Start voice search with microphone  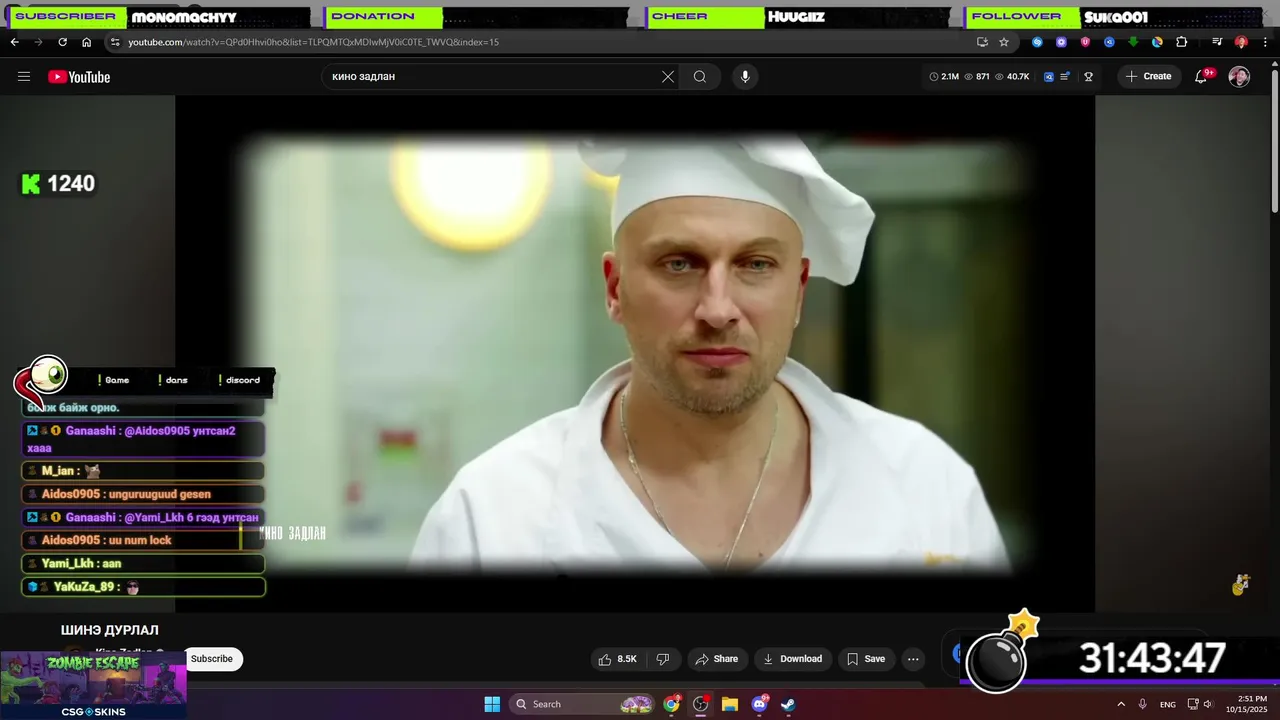click(744, 77)
